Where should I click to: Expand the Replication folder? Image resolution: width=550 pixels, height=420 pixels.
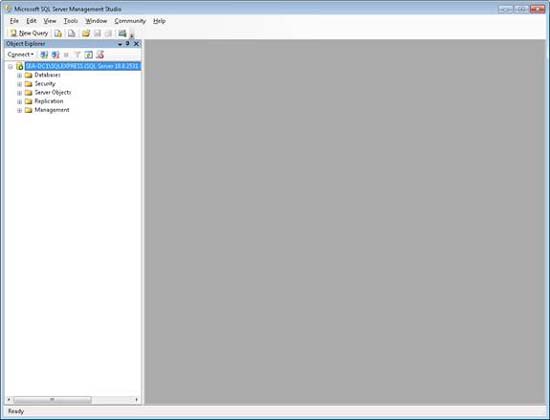click(x=20, y=102)
